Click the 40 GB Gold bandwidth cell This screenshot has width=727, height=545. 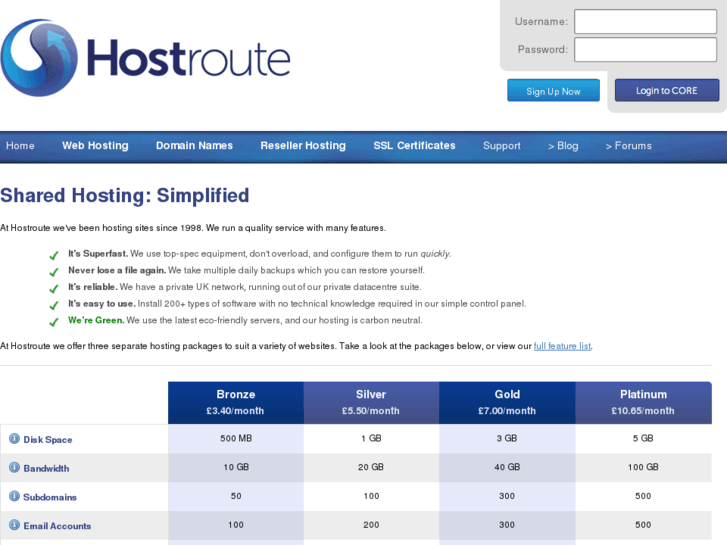tap(507, 467)
